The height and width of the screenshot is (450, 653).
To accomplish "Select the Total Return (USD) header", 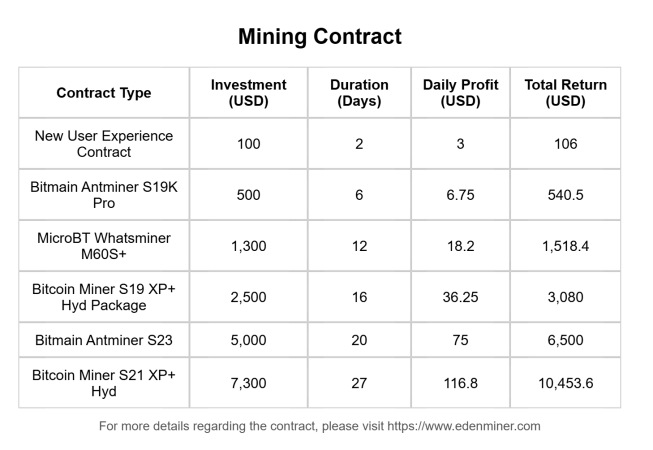I will coord(565,93).
